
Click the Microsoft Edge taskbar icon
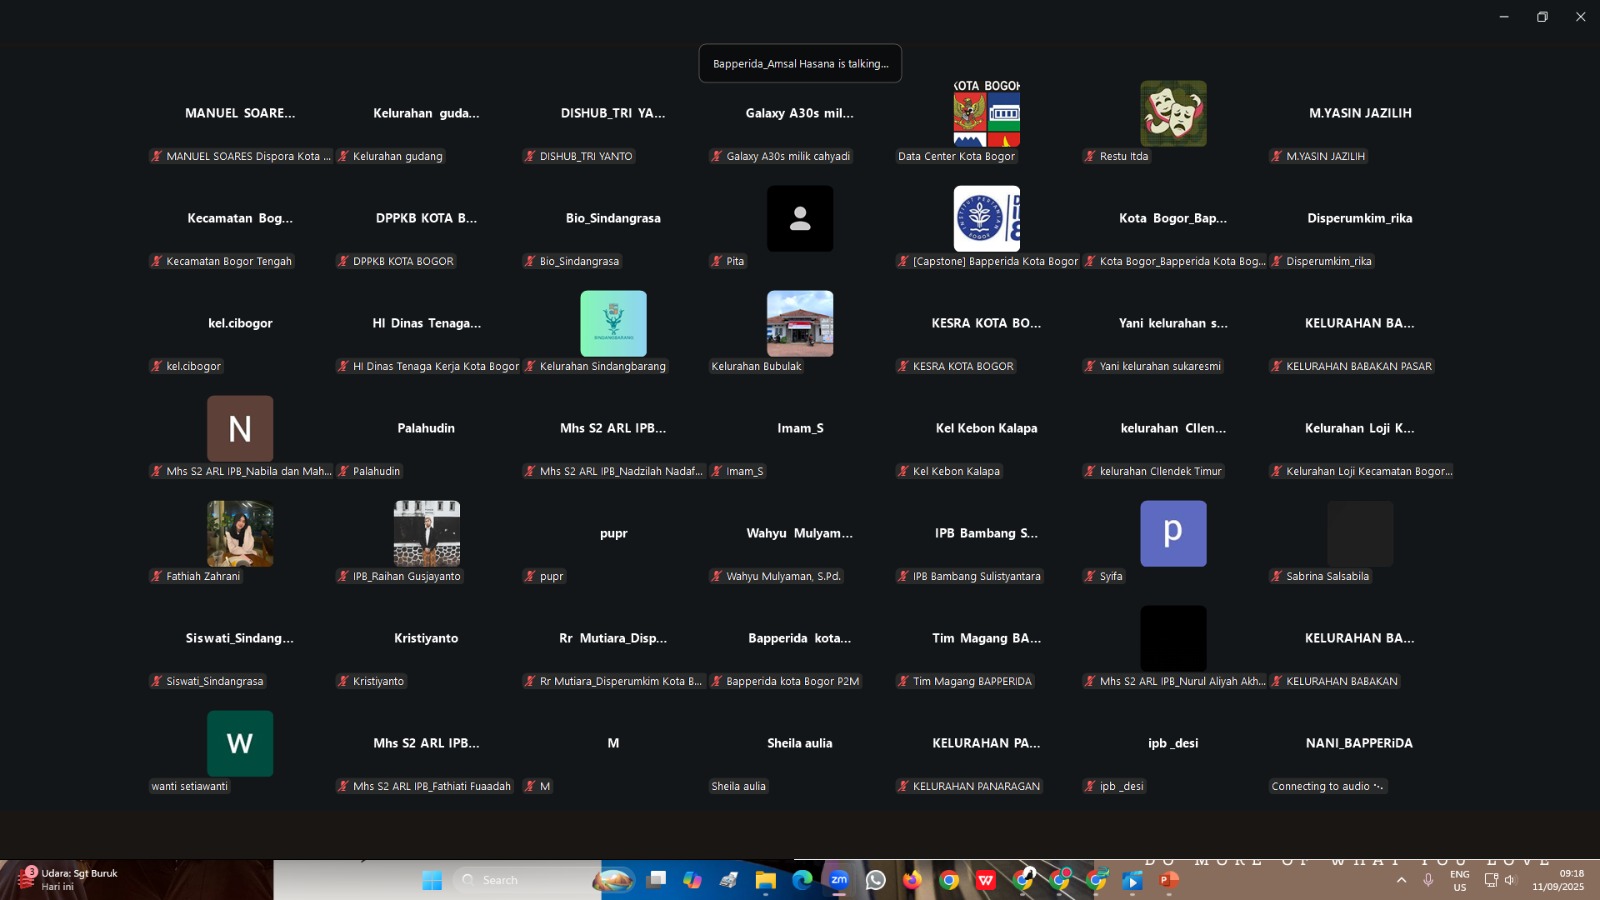pos(802,880)
